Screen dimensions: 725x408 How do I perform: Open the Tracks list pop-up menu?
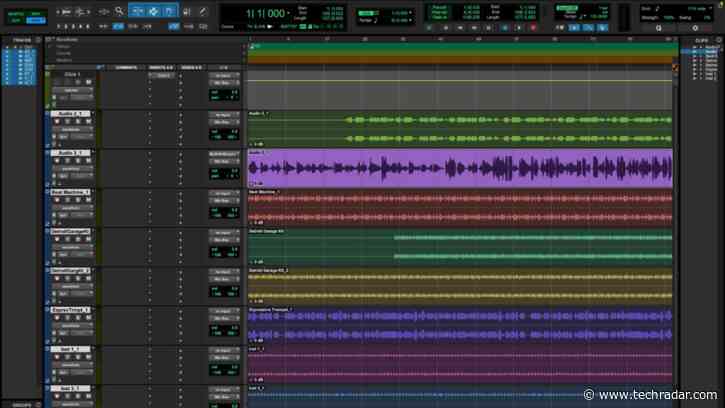(38, 40)
